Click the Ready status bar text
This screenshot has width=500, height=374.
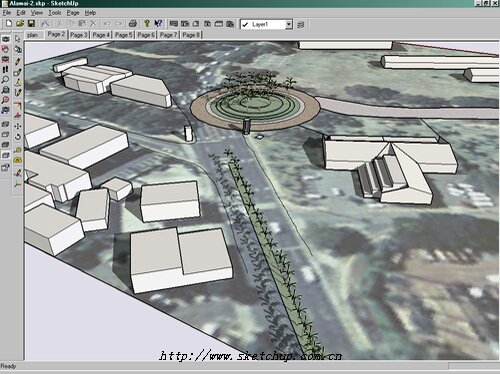coord(8,366)
